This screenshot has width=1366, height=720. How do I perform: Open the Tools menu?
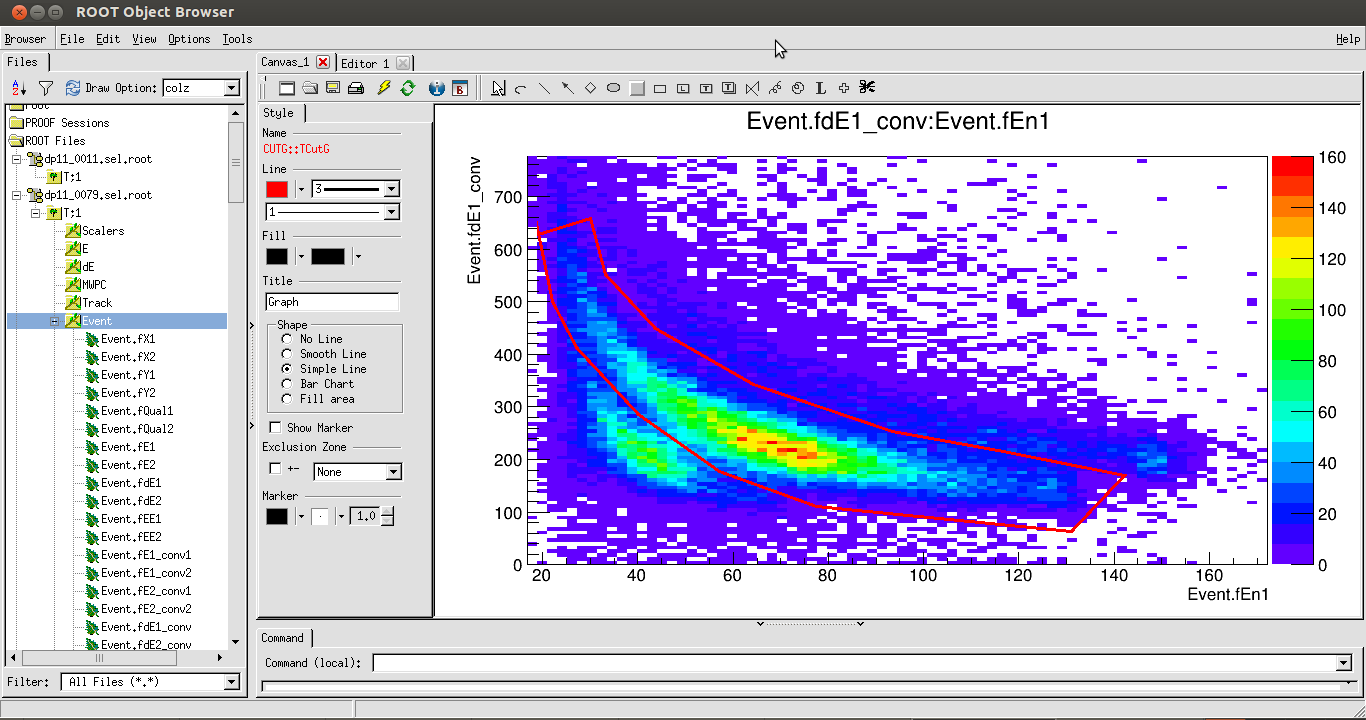click(x=237, y=39)
